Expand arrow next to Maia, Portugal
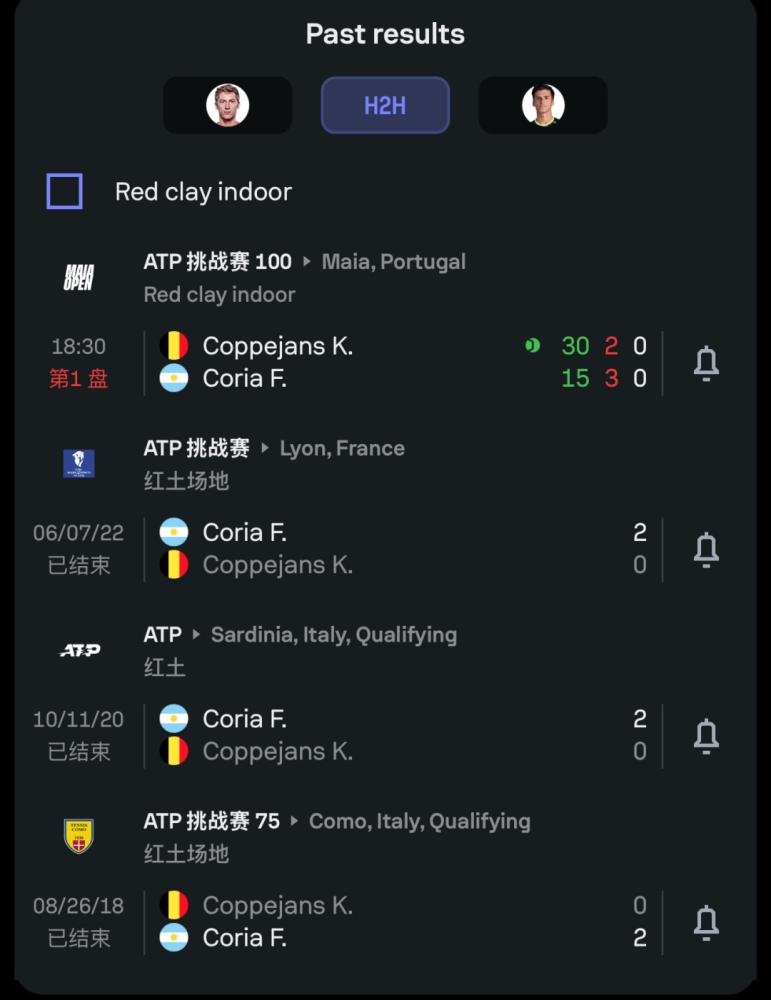 (307, 261)
